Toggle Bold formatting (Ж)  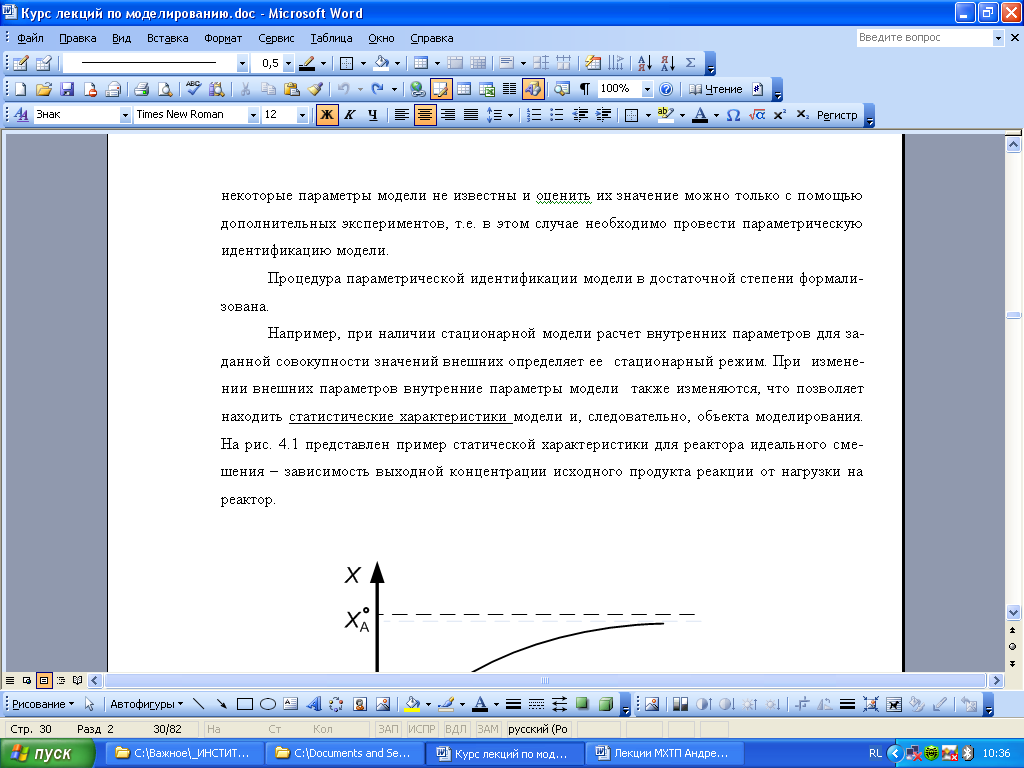coord(327,115)
